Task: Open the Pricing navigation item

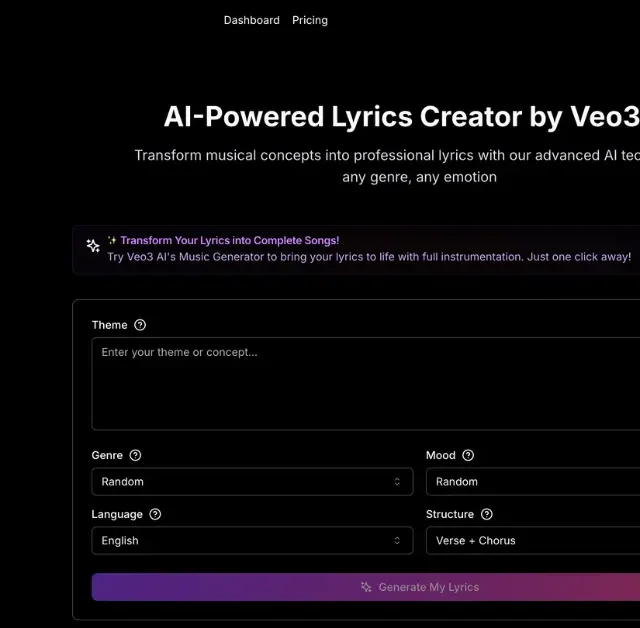Action: (310, 20)
